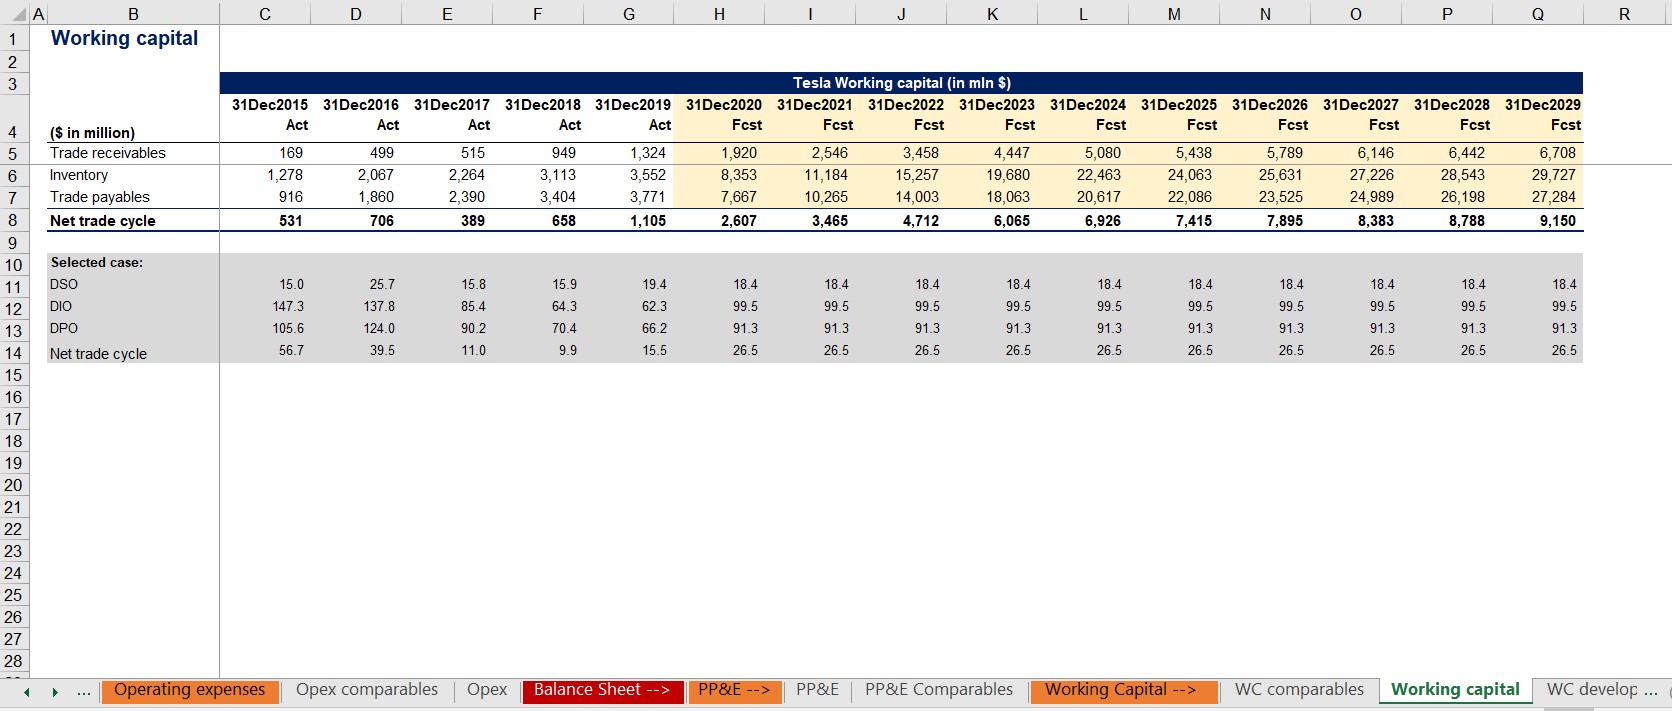
Task: Select row 8 header
Action: tap(13, 221)
